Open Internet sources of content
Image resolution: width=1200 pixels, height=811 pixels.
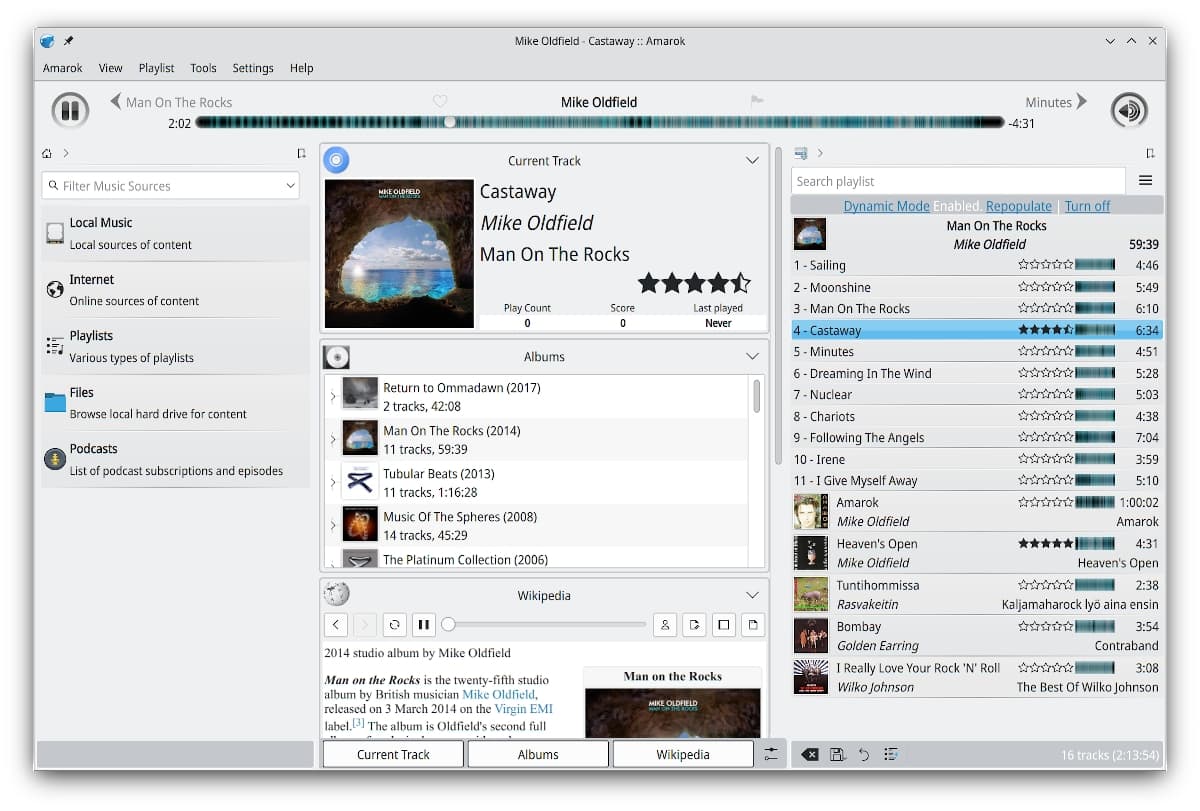click(x=176, y=290)
